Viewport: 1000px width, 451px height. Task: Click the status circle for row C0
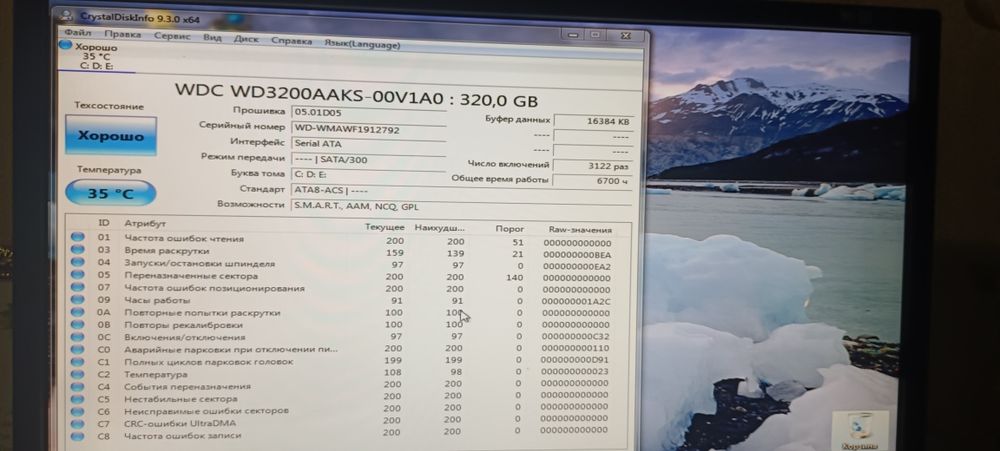point(77,349)
